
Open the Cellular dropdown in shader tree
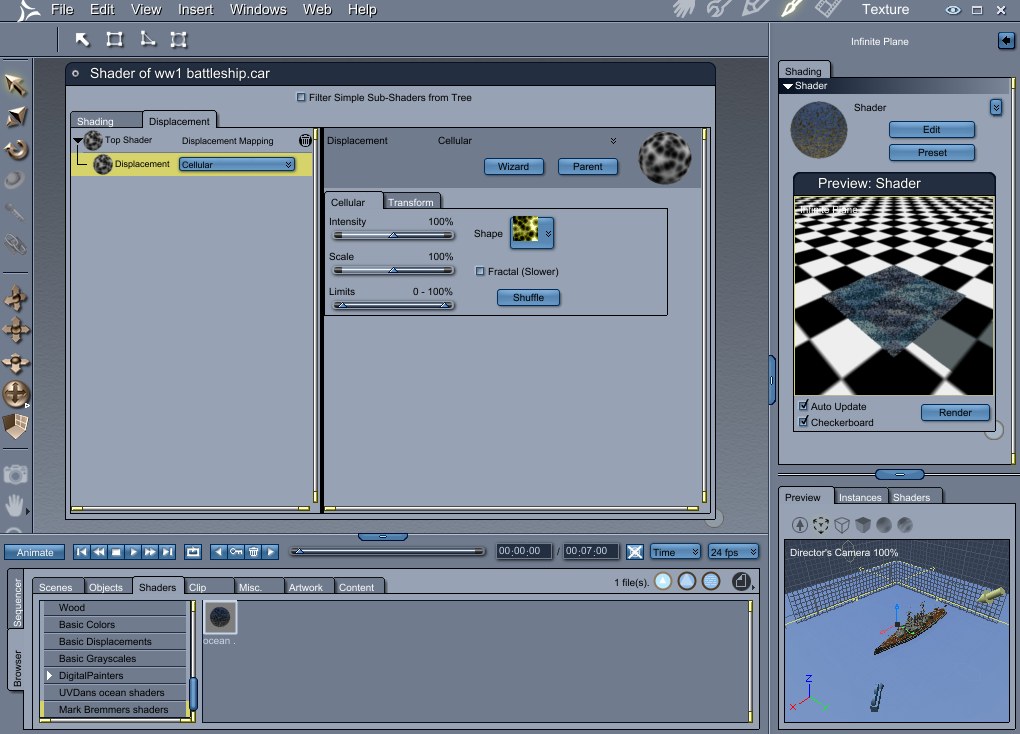(x=237, y=165)
